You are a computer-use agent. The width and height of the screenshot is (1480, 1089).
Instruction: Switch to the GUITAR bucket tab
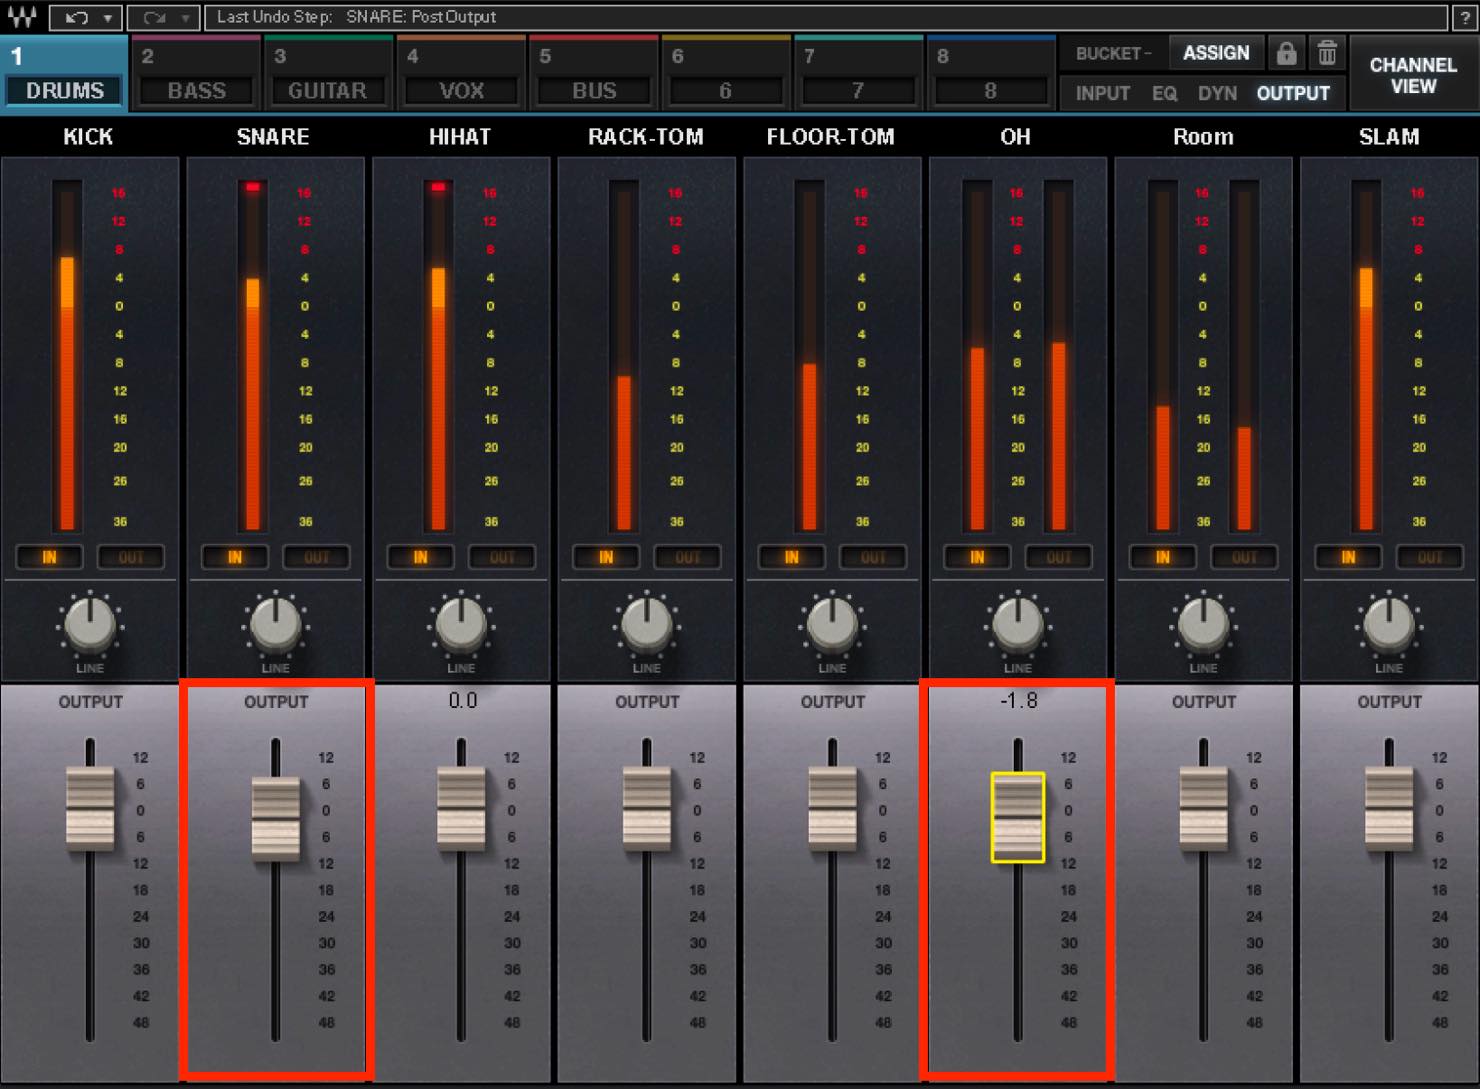pos(327,75)
